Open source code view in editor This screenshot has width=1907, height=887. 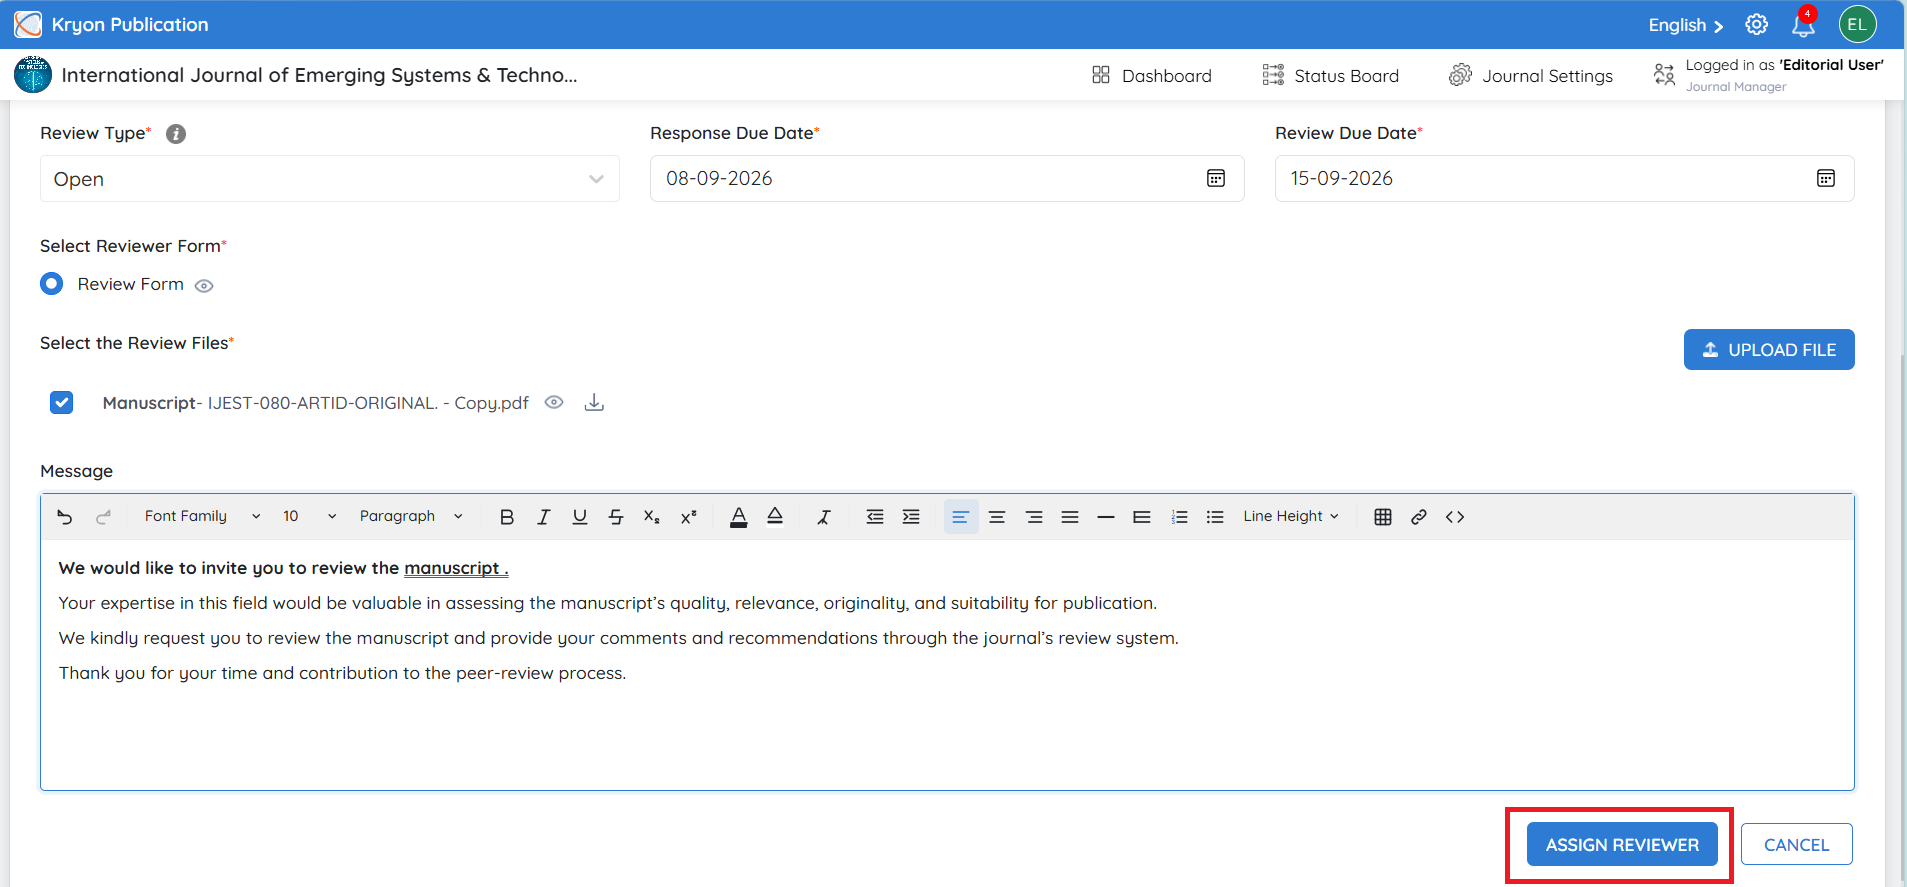click(x=1455, y=517)
